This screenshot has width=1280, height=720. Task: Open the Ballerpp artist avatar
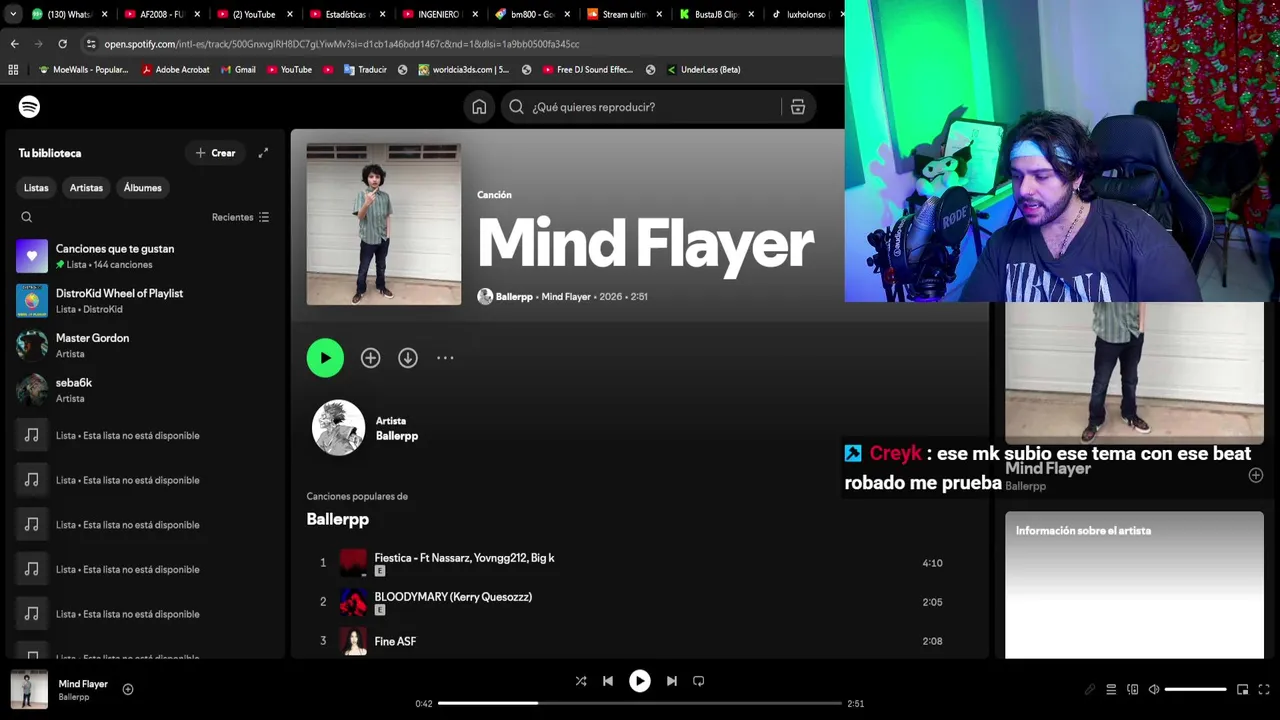pyautogui.click(x=338, y=428)
